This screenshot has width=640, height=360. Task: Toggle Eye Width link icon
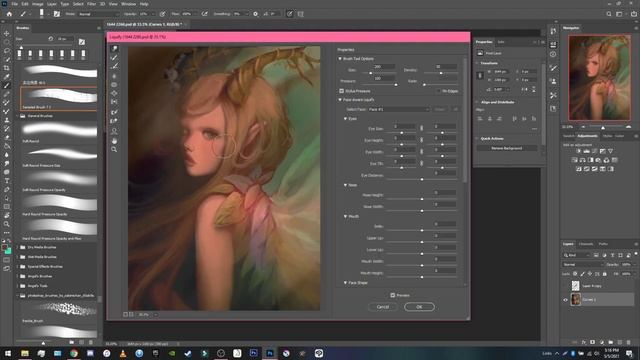click(x=422, y=152)
